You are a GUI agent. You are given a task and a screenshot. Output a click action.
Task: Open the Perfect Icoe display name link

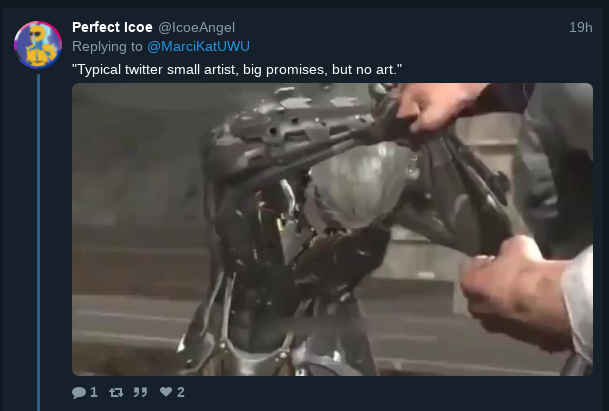[x=112, y=27]
